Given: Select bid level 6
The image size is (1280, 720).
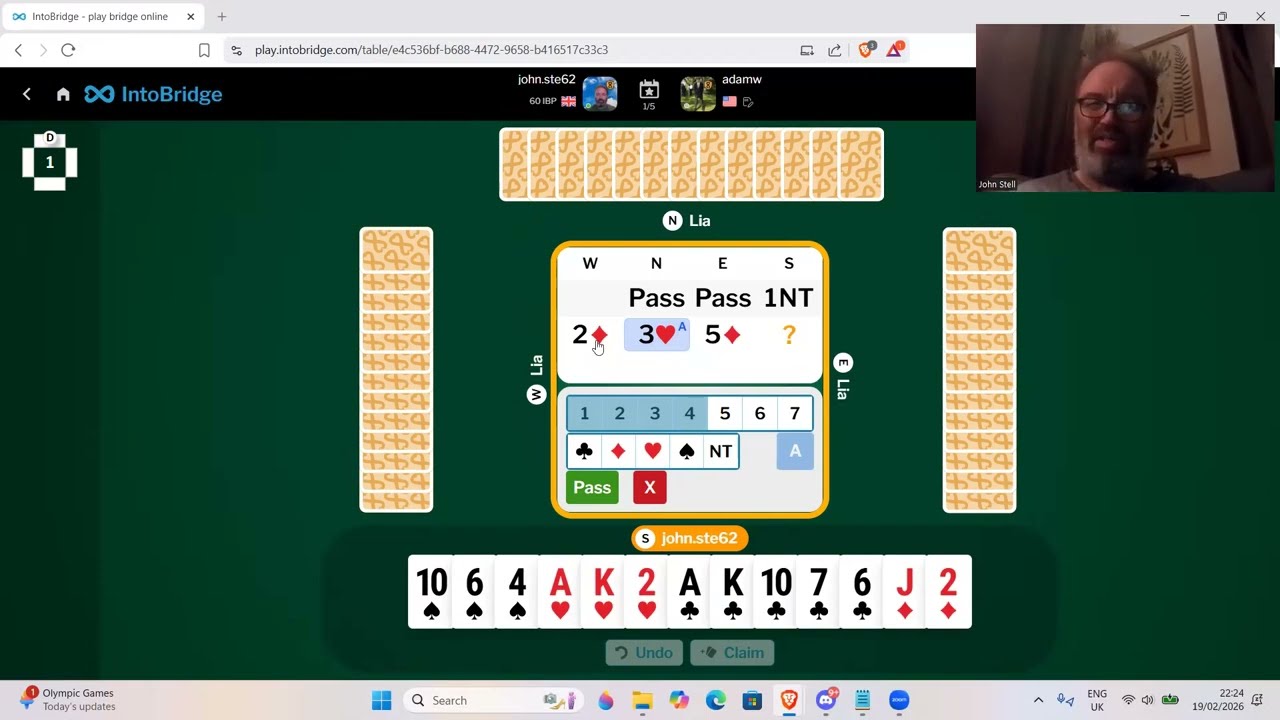Looking at the screenshot, I should 760,413.
